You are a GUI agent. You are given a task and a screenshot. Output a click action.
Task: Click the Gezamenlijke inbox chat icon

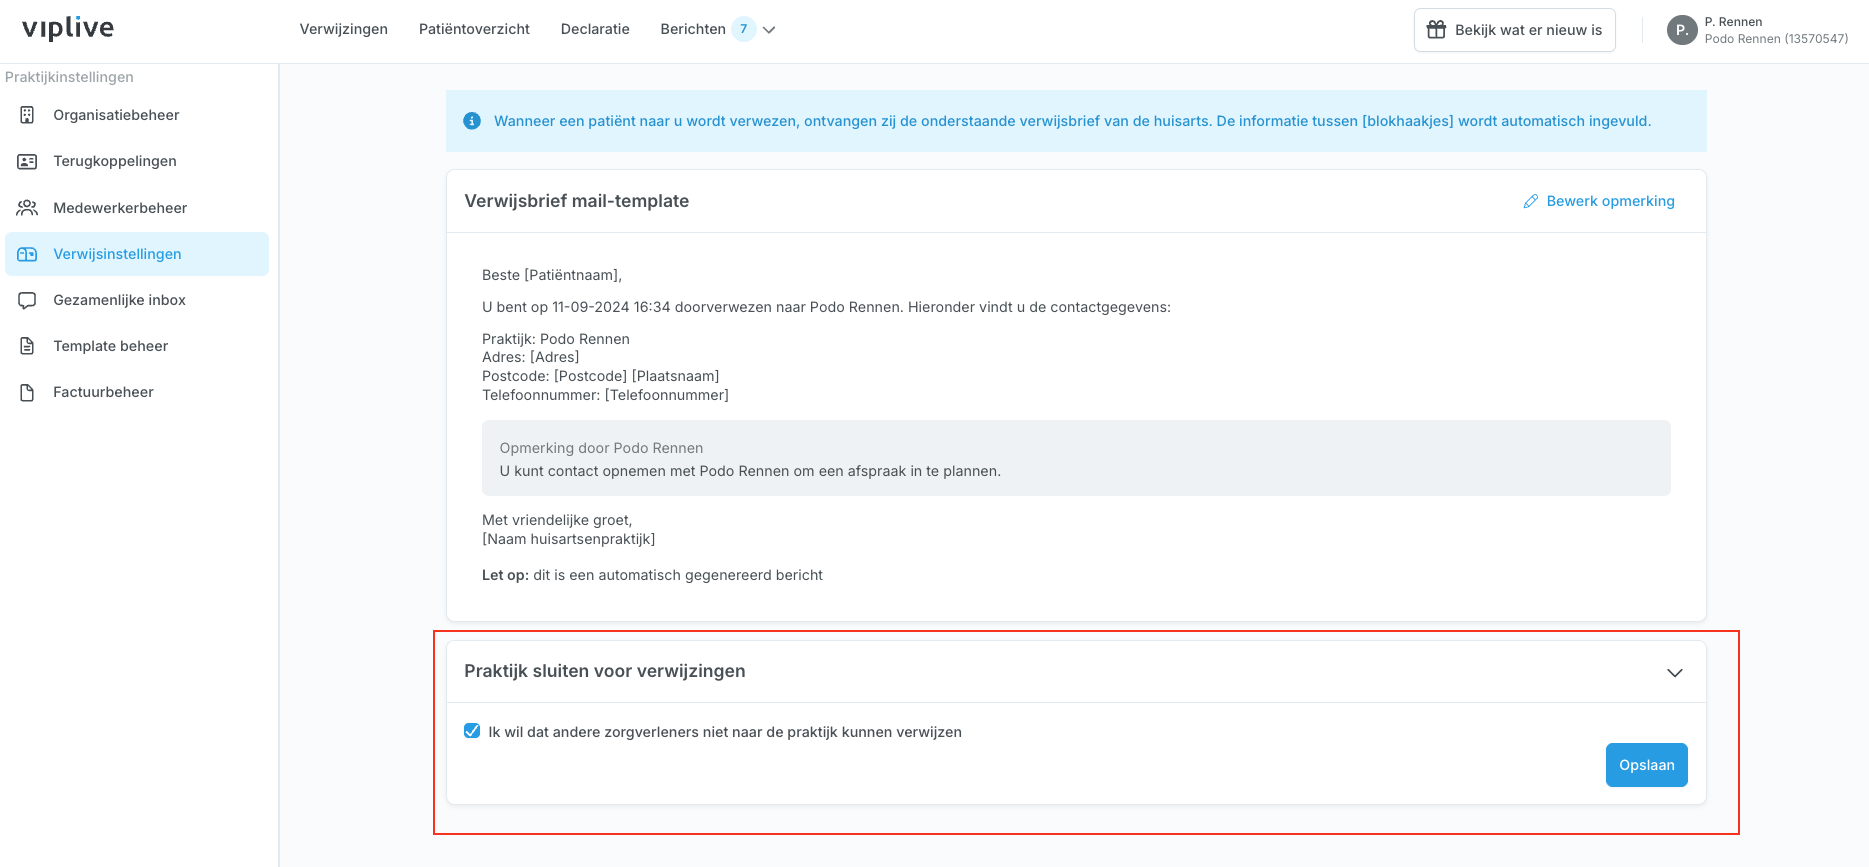(x=27, y=300)
